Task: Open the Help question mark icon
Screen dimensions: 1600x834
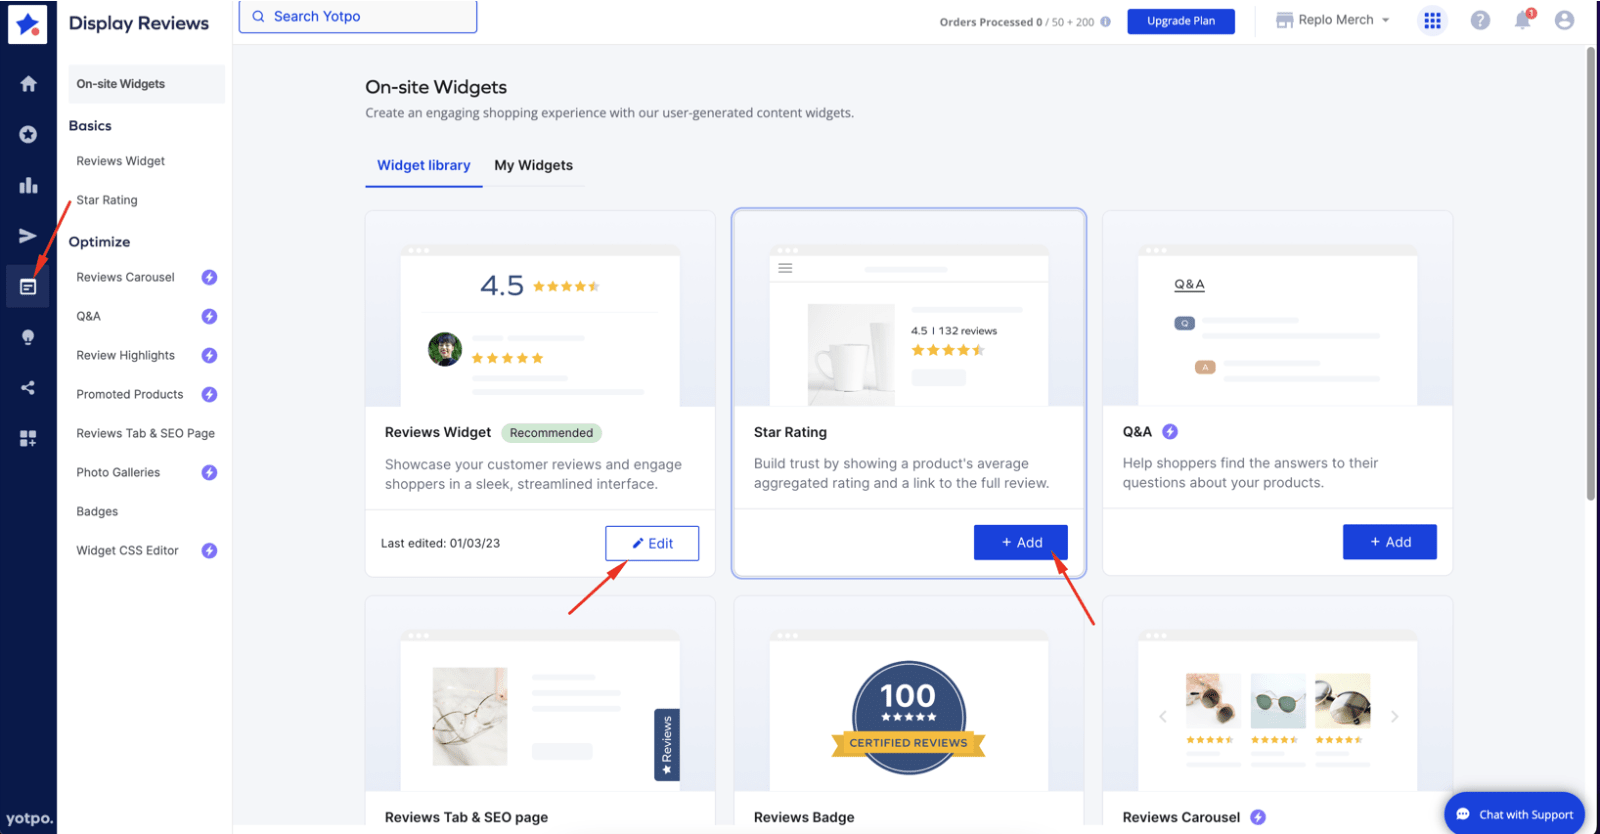Action: pos(1480,20)
